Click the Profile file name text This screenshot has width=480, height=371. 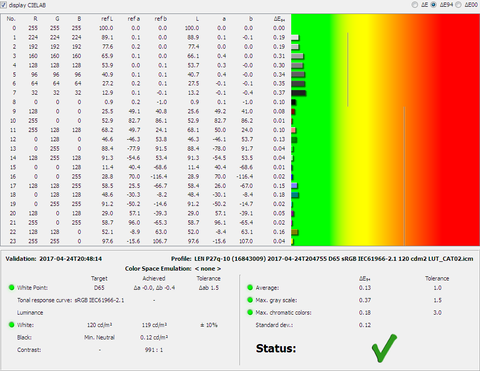point(334,259)
